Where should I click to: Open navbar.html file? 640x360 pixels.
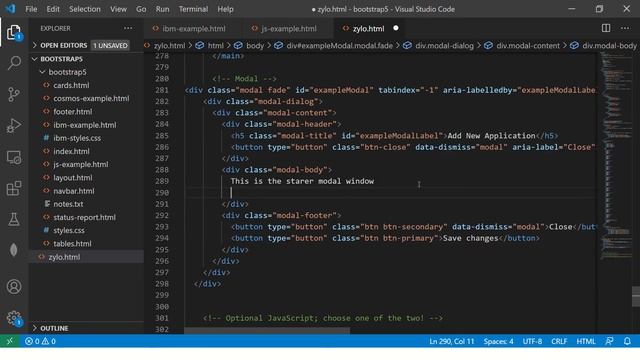(73, 191)
